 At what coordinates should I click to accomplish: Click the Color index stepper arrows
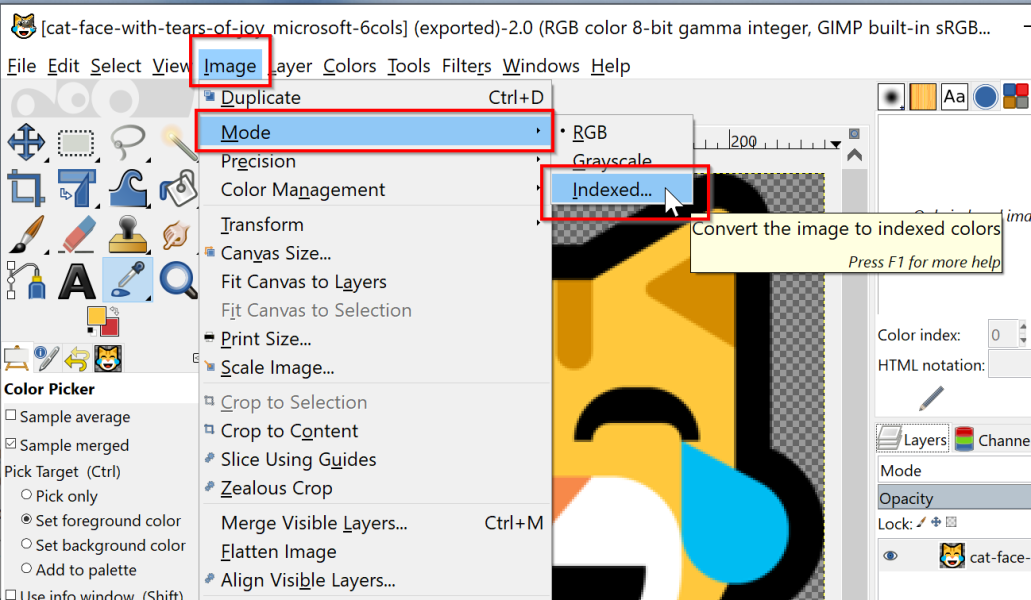coord(1022,334)
